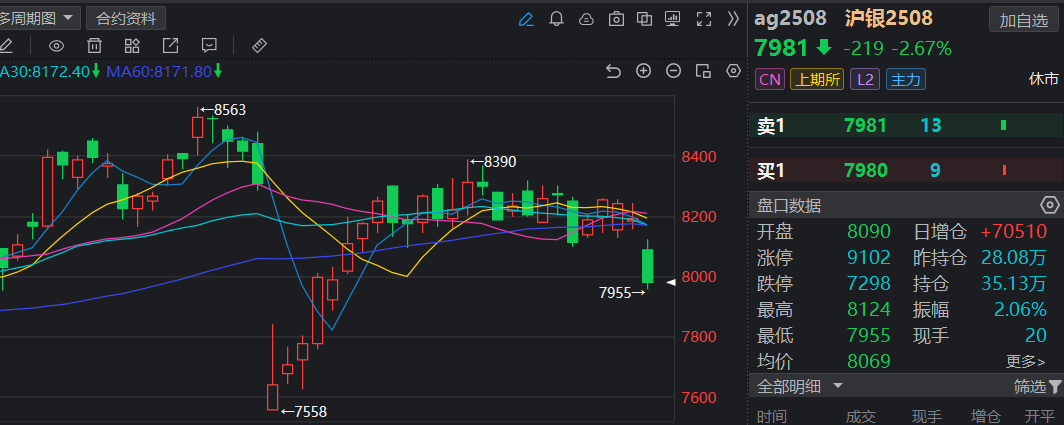Click the open-in-new-window icon
This screenshot has height=425, width=1064.
(x=170, y=45)
